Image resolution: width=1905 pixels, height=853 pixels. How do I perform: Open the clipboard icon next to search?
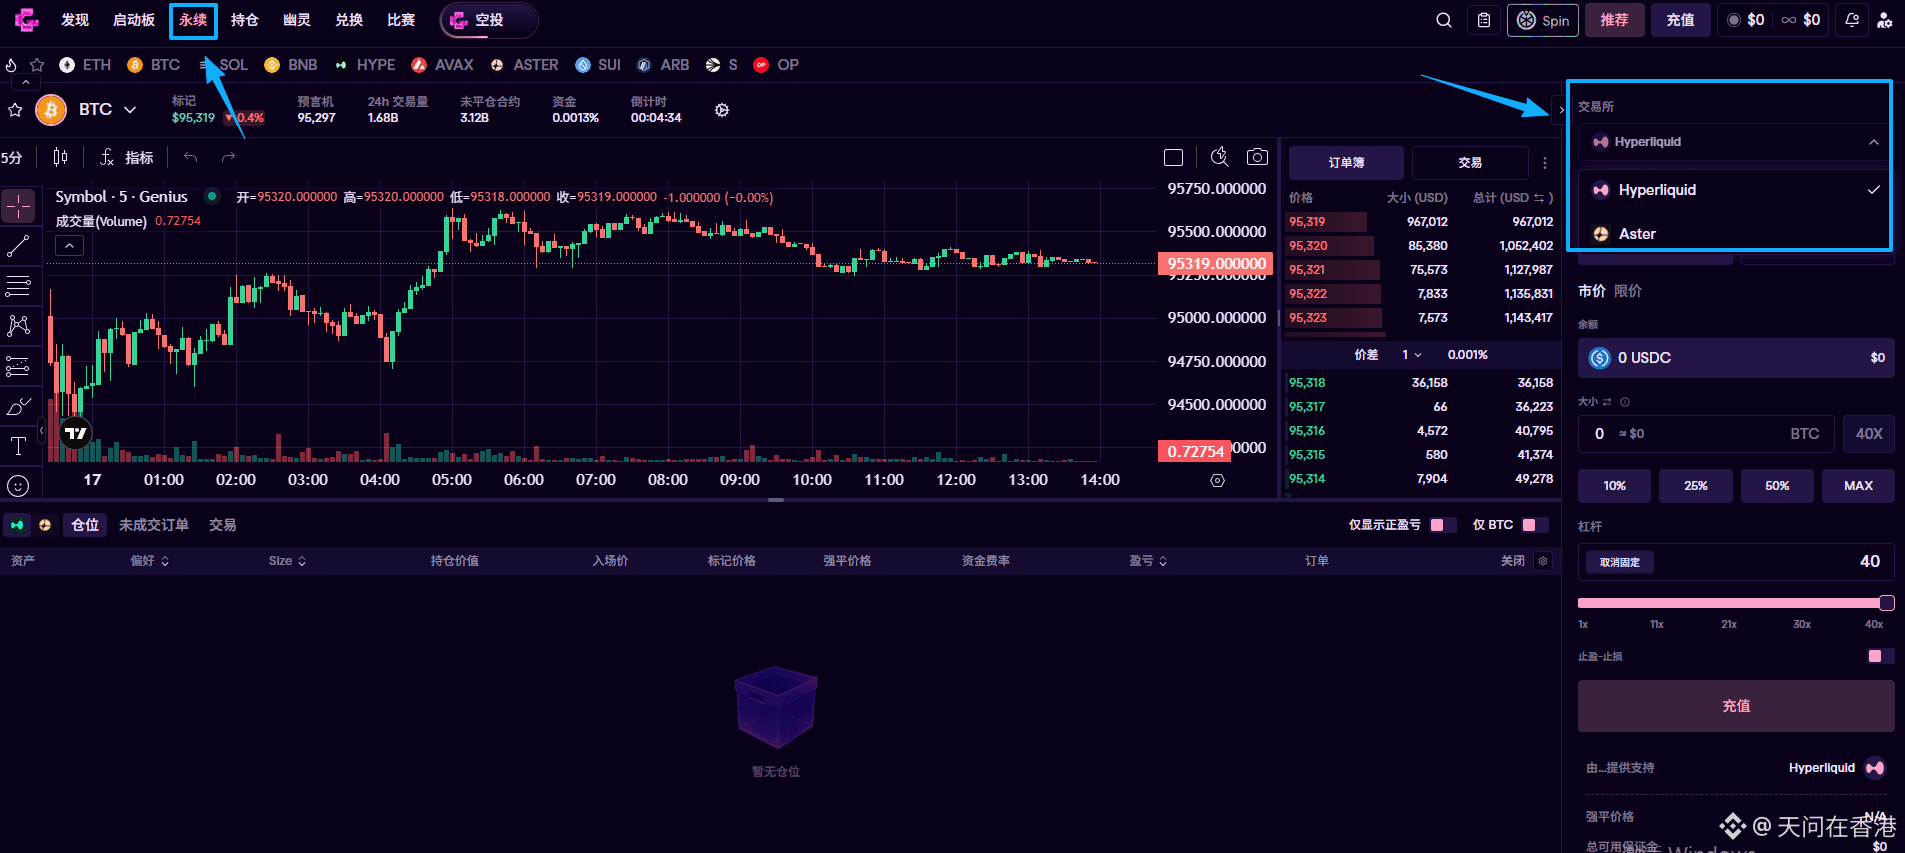click(x=1484, y=20)
